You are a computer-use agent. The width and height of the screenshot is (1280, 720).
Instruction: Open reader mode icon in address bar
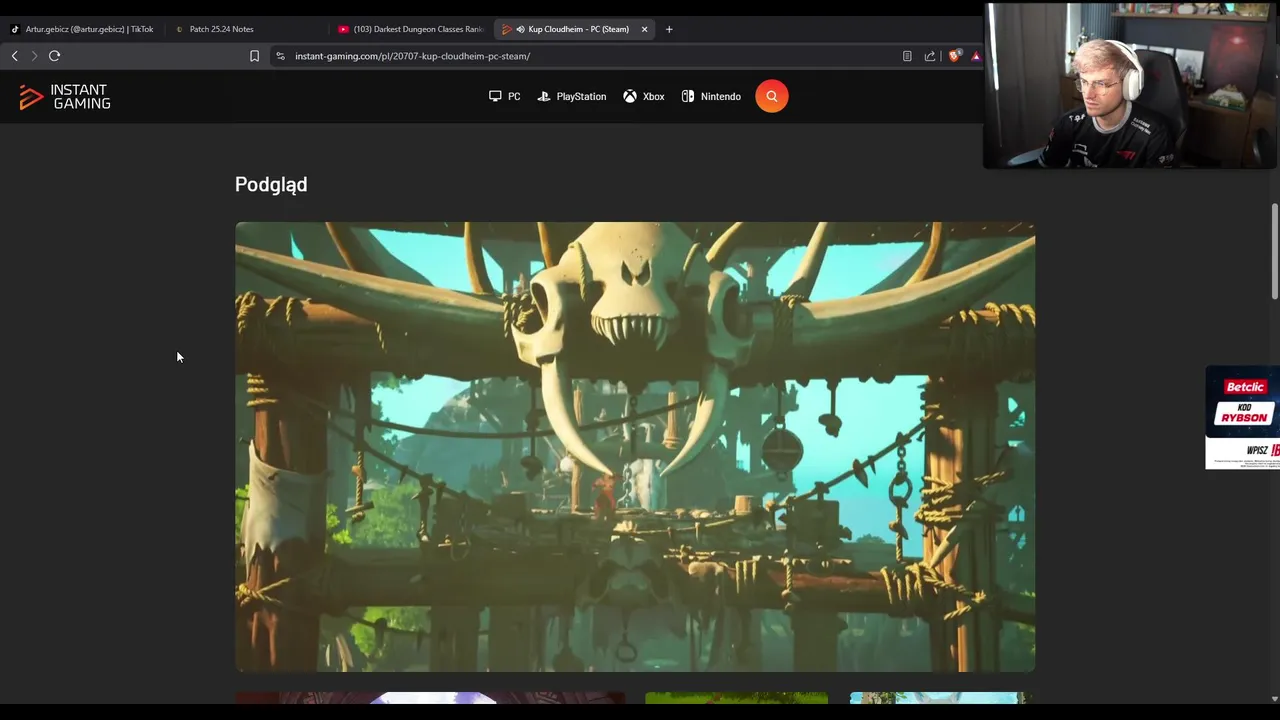(x=907, y=56)
